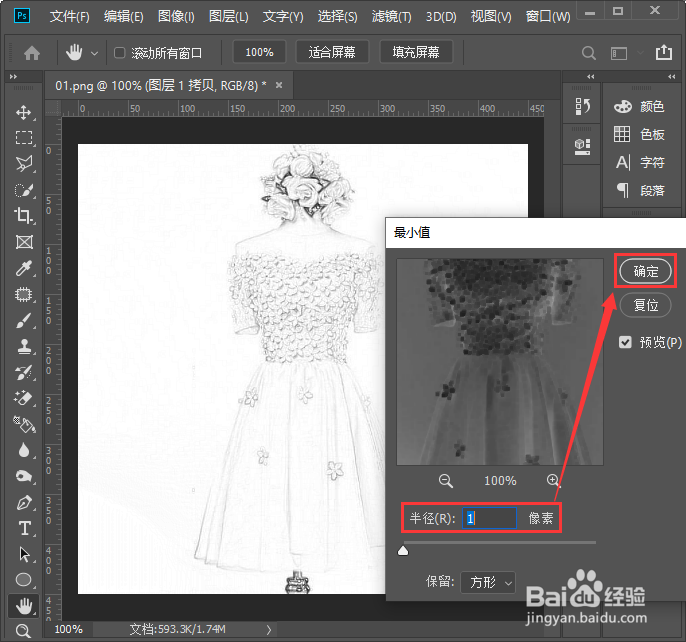Image resolution: width=686 pixels, height=642 pixels.
Task: Click the 最小值 filter preview image
Action: pos(500,361)
